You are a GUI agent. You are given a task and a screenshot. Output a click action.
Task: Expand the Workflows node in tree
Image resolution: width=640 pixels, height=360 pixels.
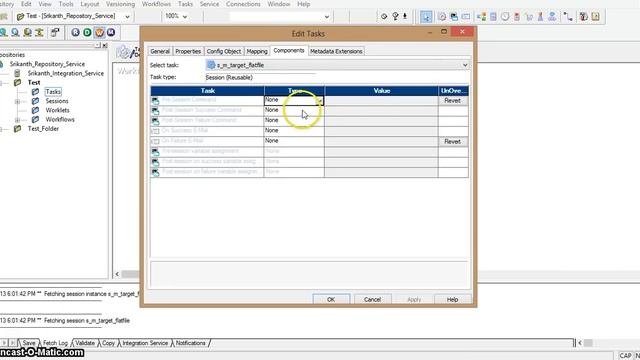coord(17,120)
